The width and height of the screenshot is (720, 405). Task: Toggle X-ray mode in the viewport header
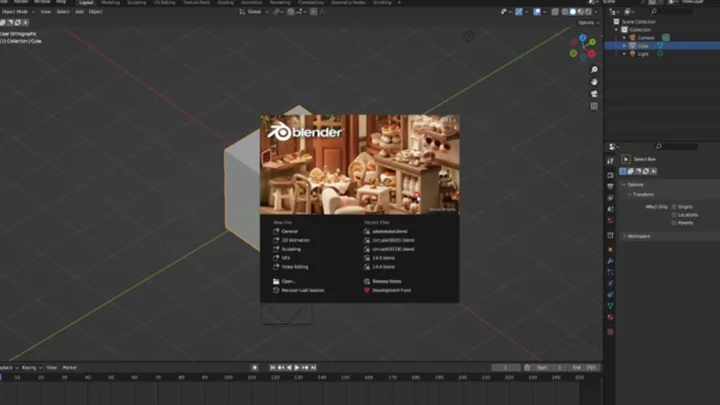click(x=555, y=12)
